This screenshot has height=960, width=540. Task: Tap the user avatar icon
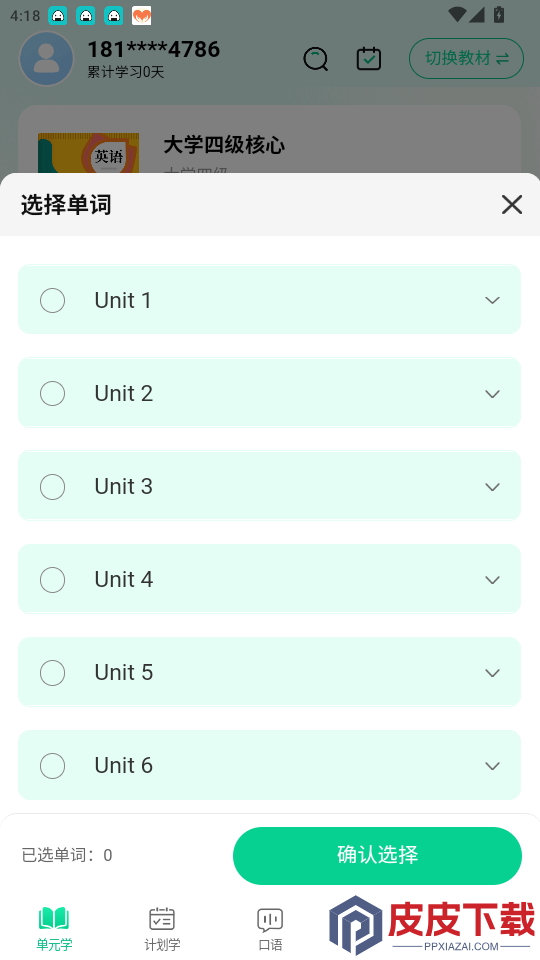(x=47, y=59)
